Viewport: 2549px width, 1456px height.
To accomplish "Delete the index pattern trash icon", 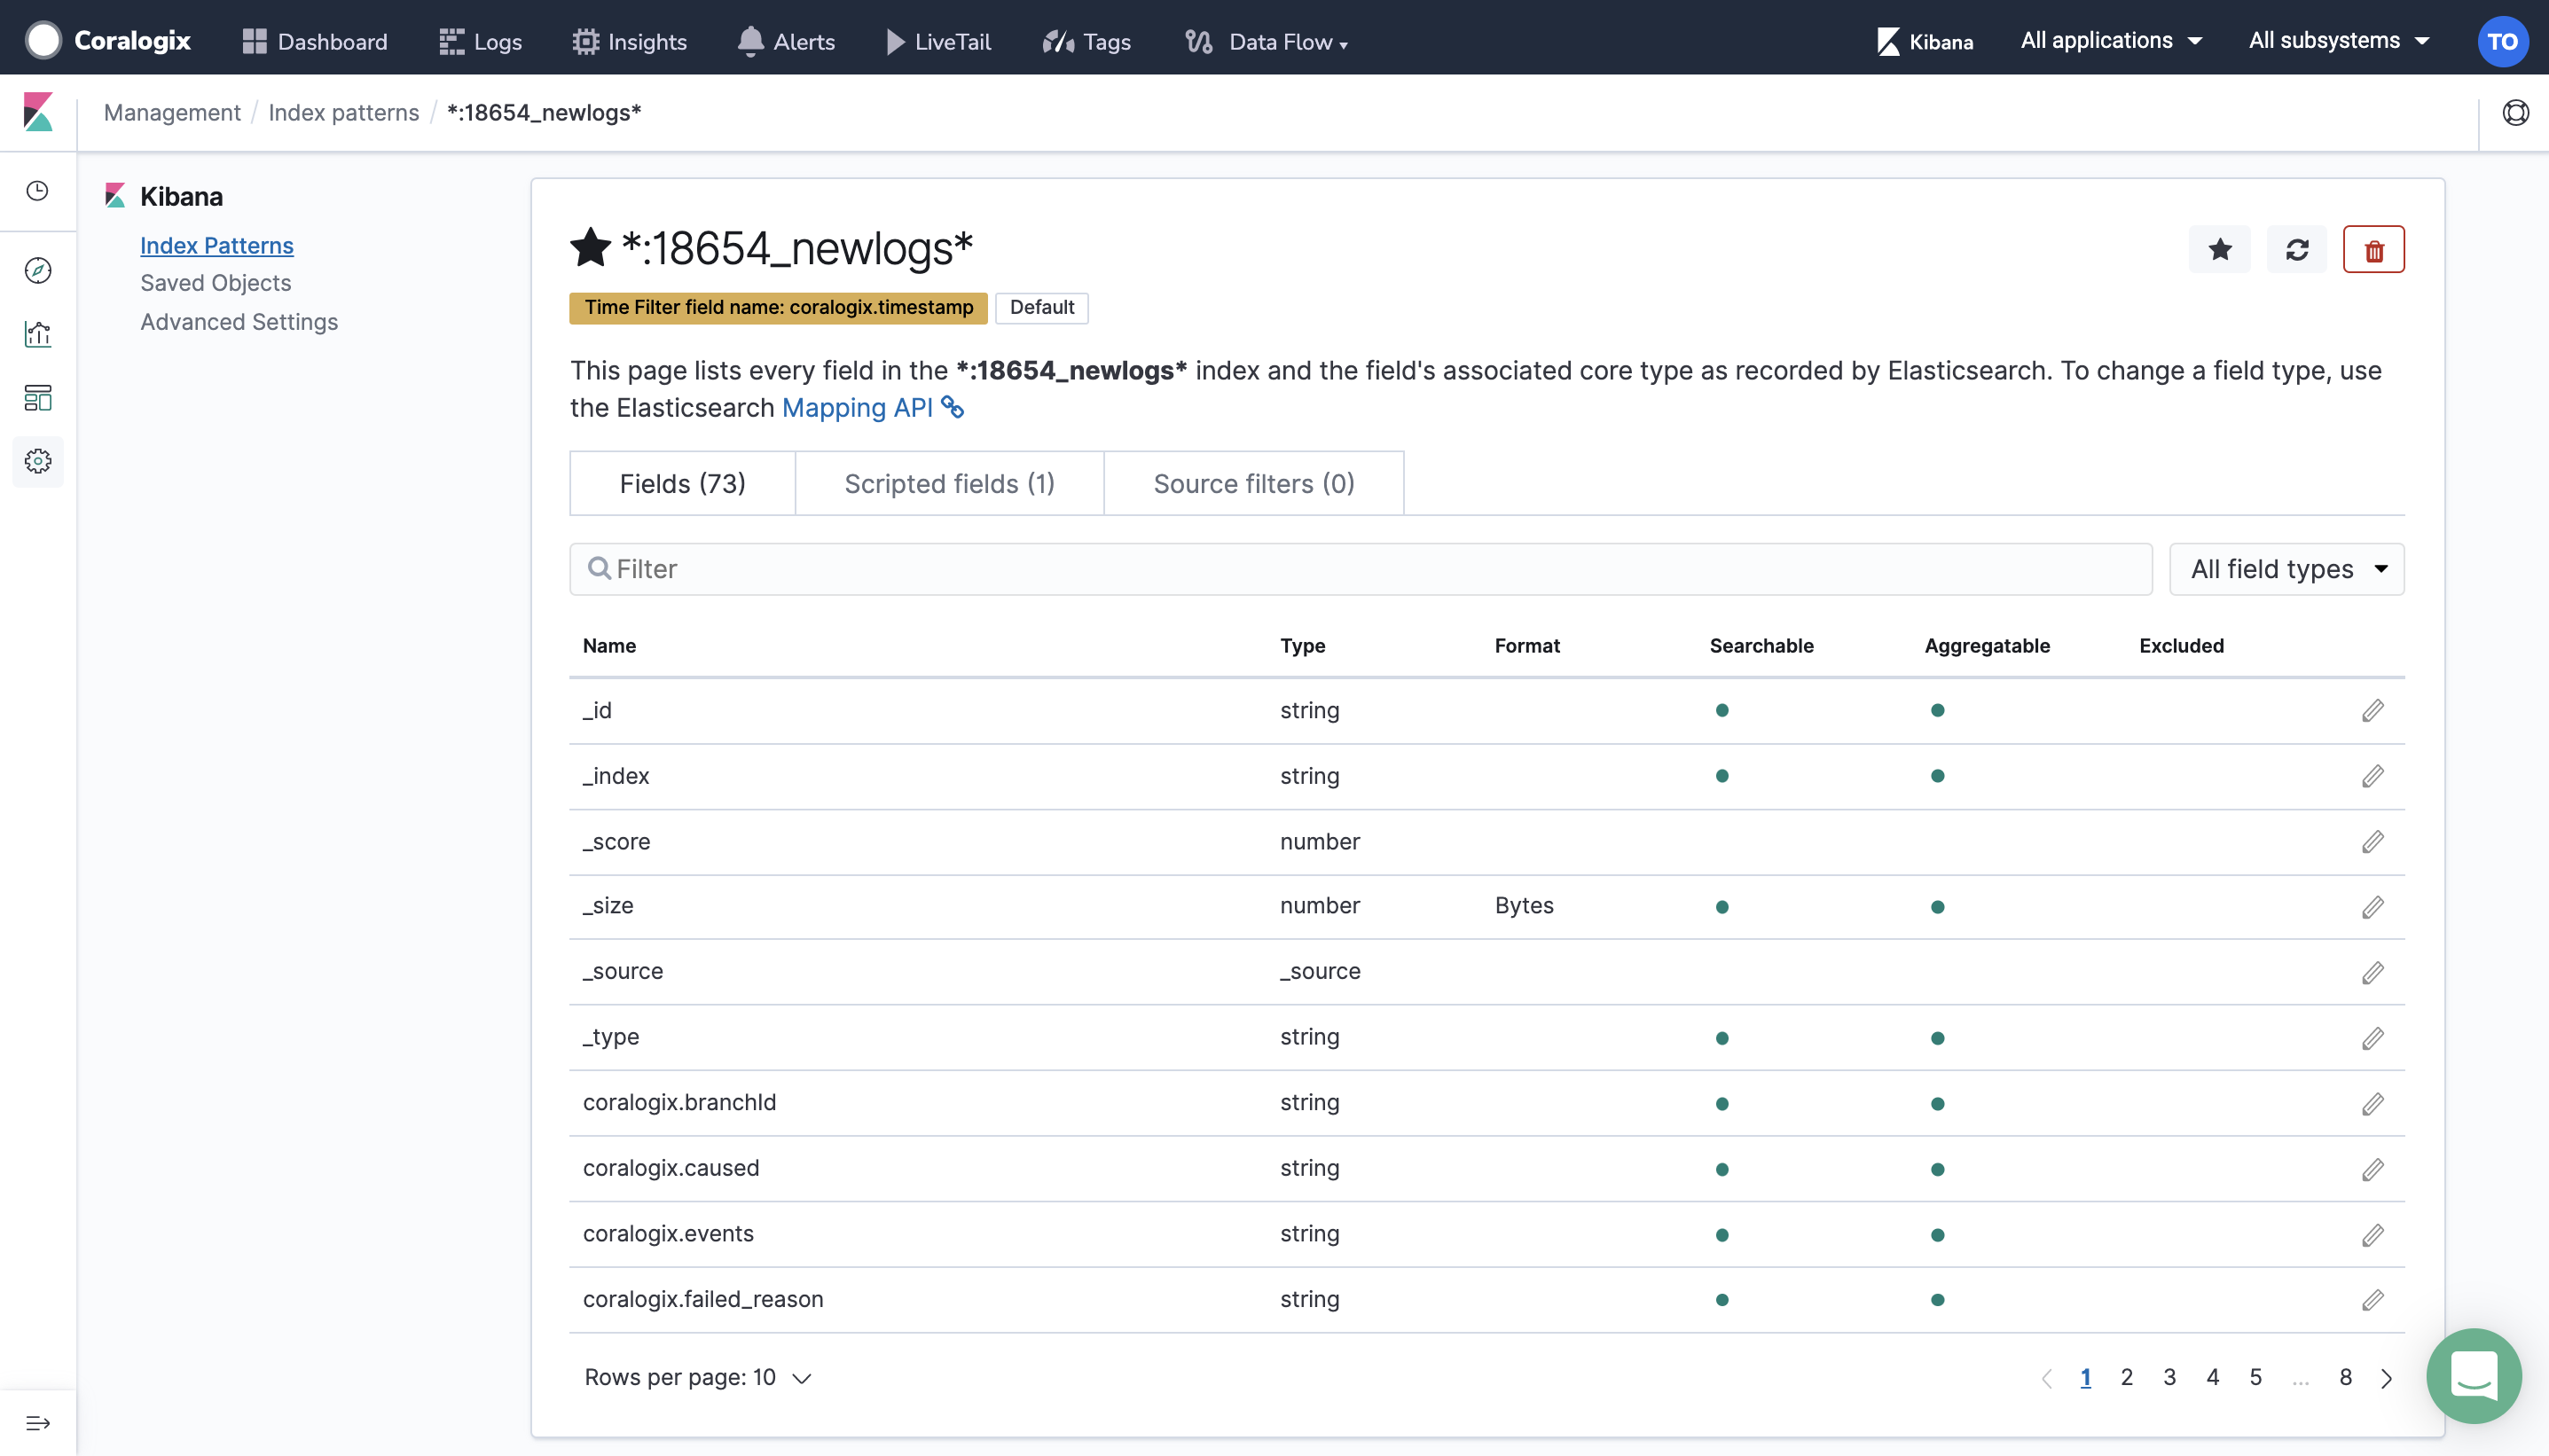I will [2374, 249].
